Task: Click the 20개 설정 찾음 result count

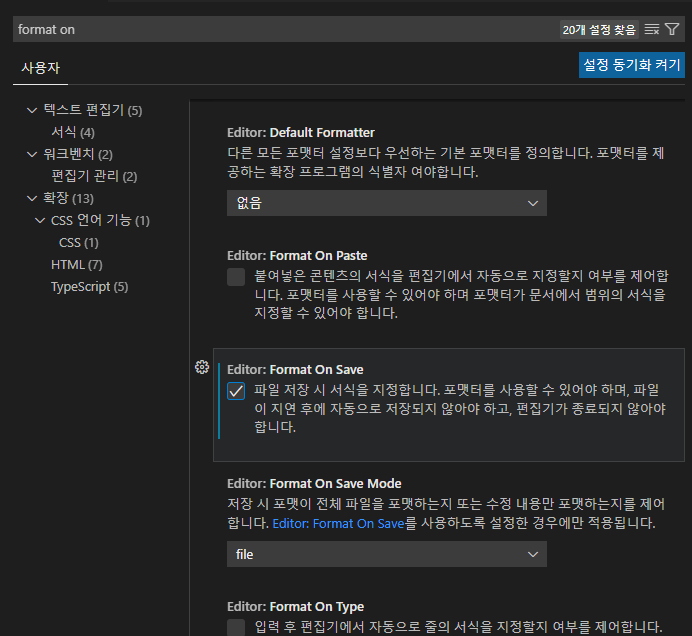Action: coord(599,30)
